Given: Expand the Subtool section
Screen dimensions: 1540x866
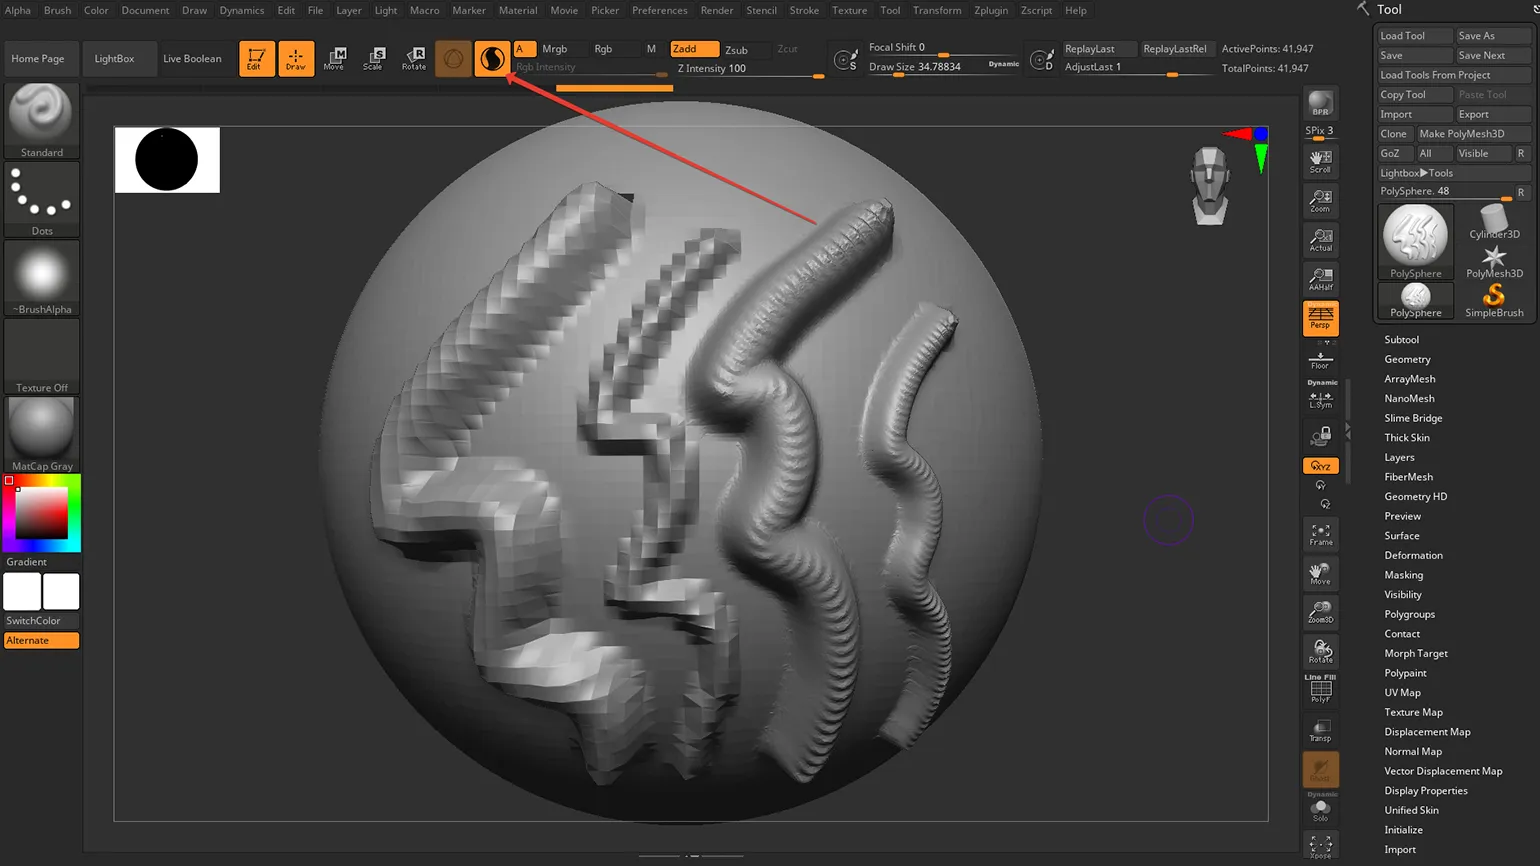Looking at the screenshot, I should 1401,340.
